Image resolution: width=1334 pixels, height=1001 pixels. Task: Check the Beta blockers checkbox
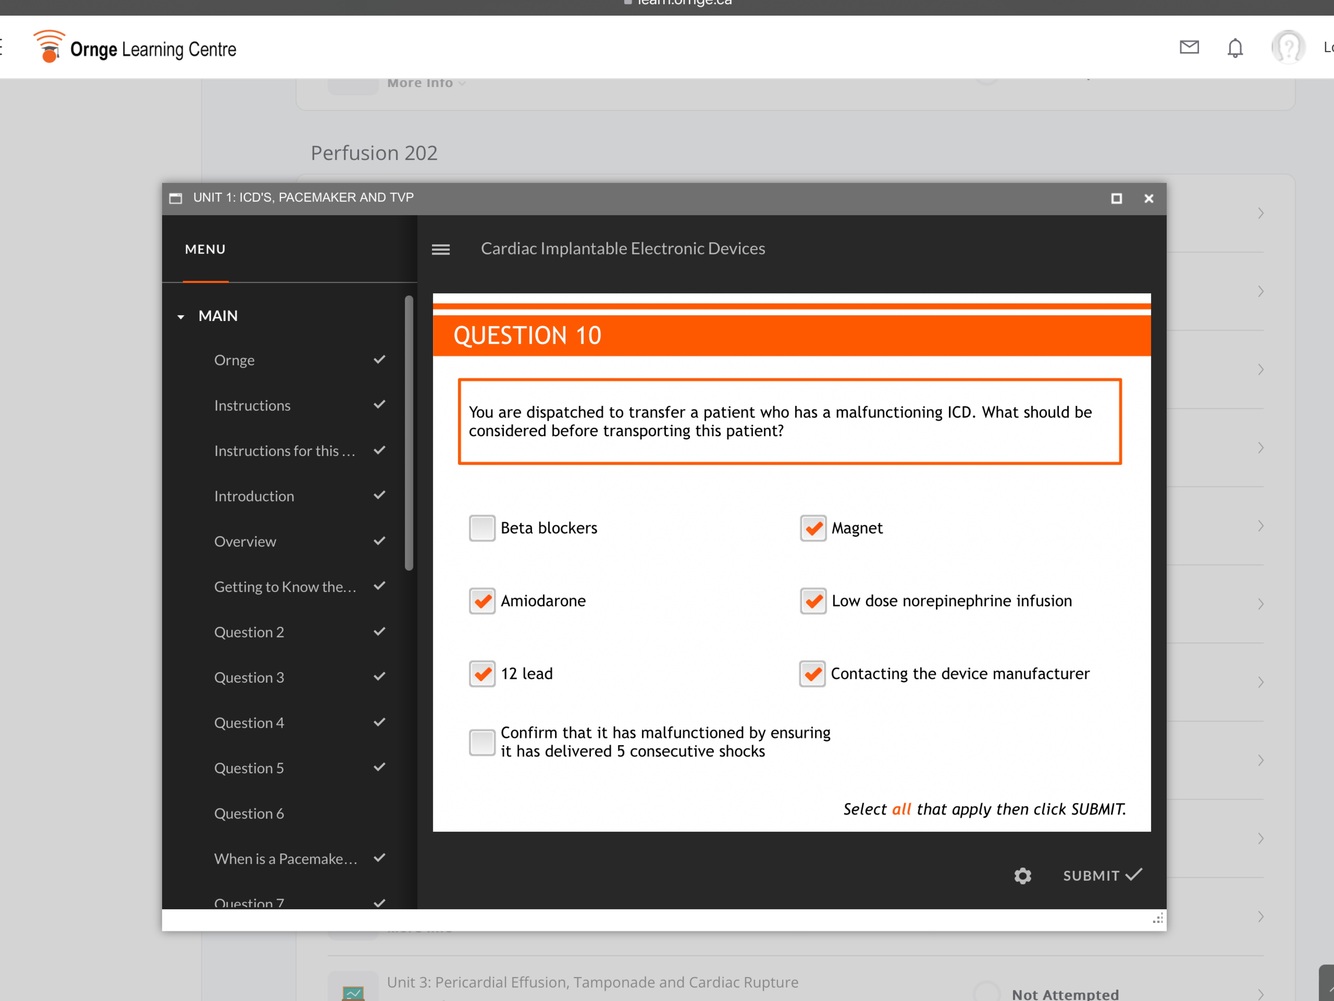click(482, 528)
